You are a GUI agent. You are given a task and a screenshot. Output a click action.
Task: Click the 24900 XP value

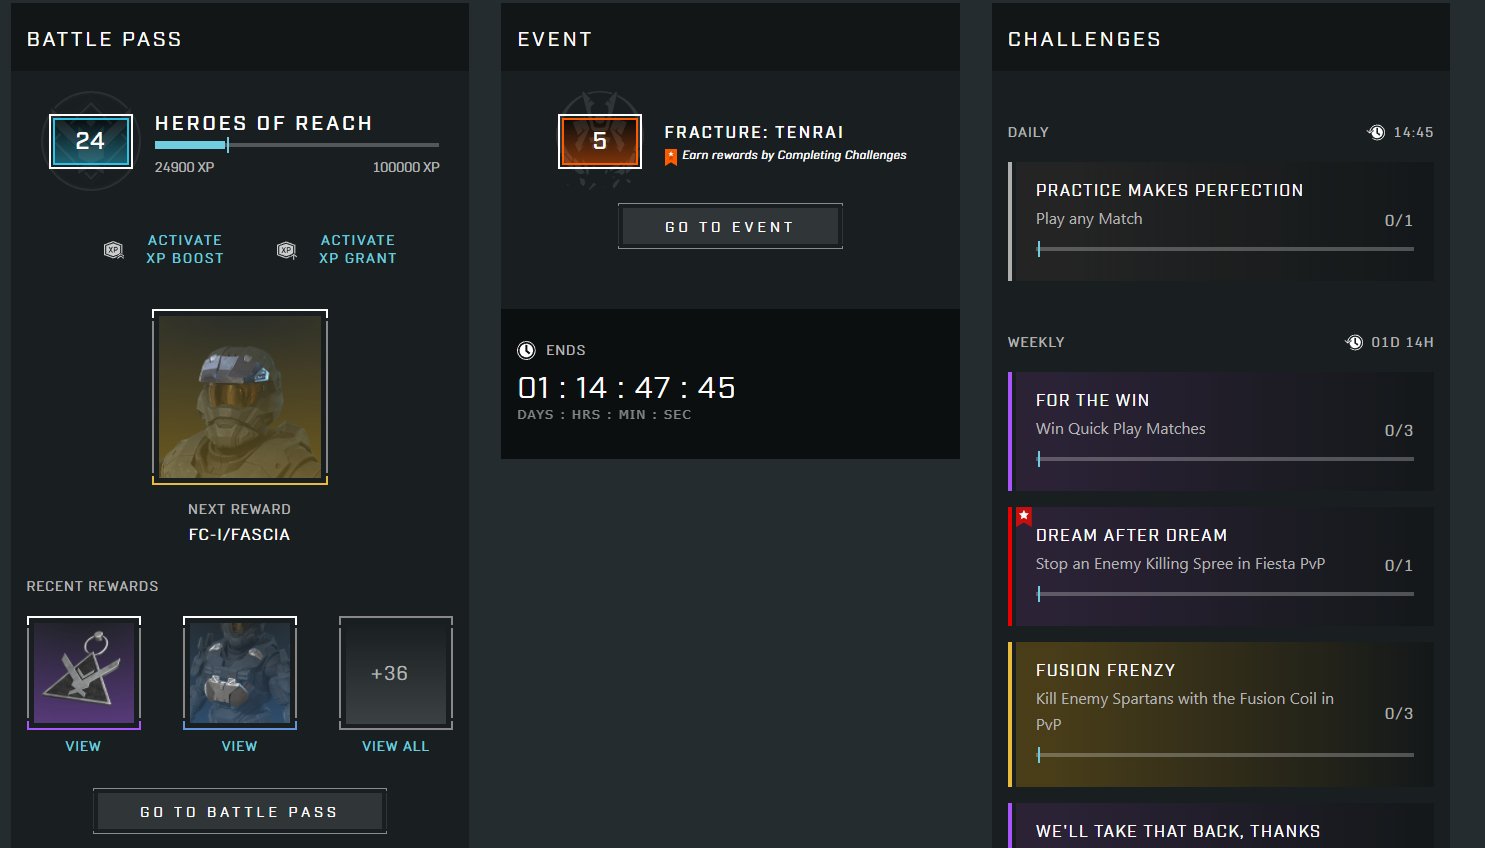[x=184, y=167]
